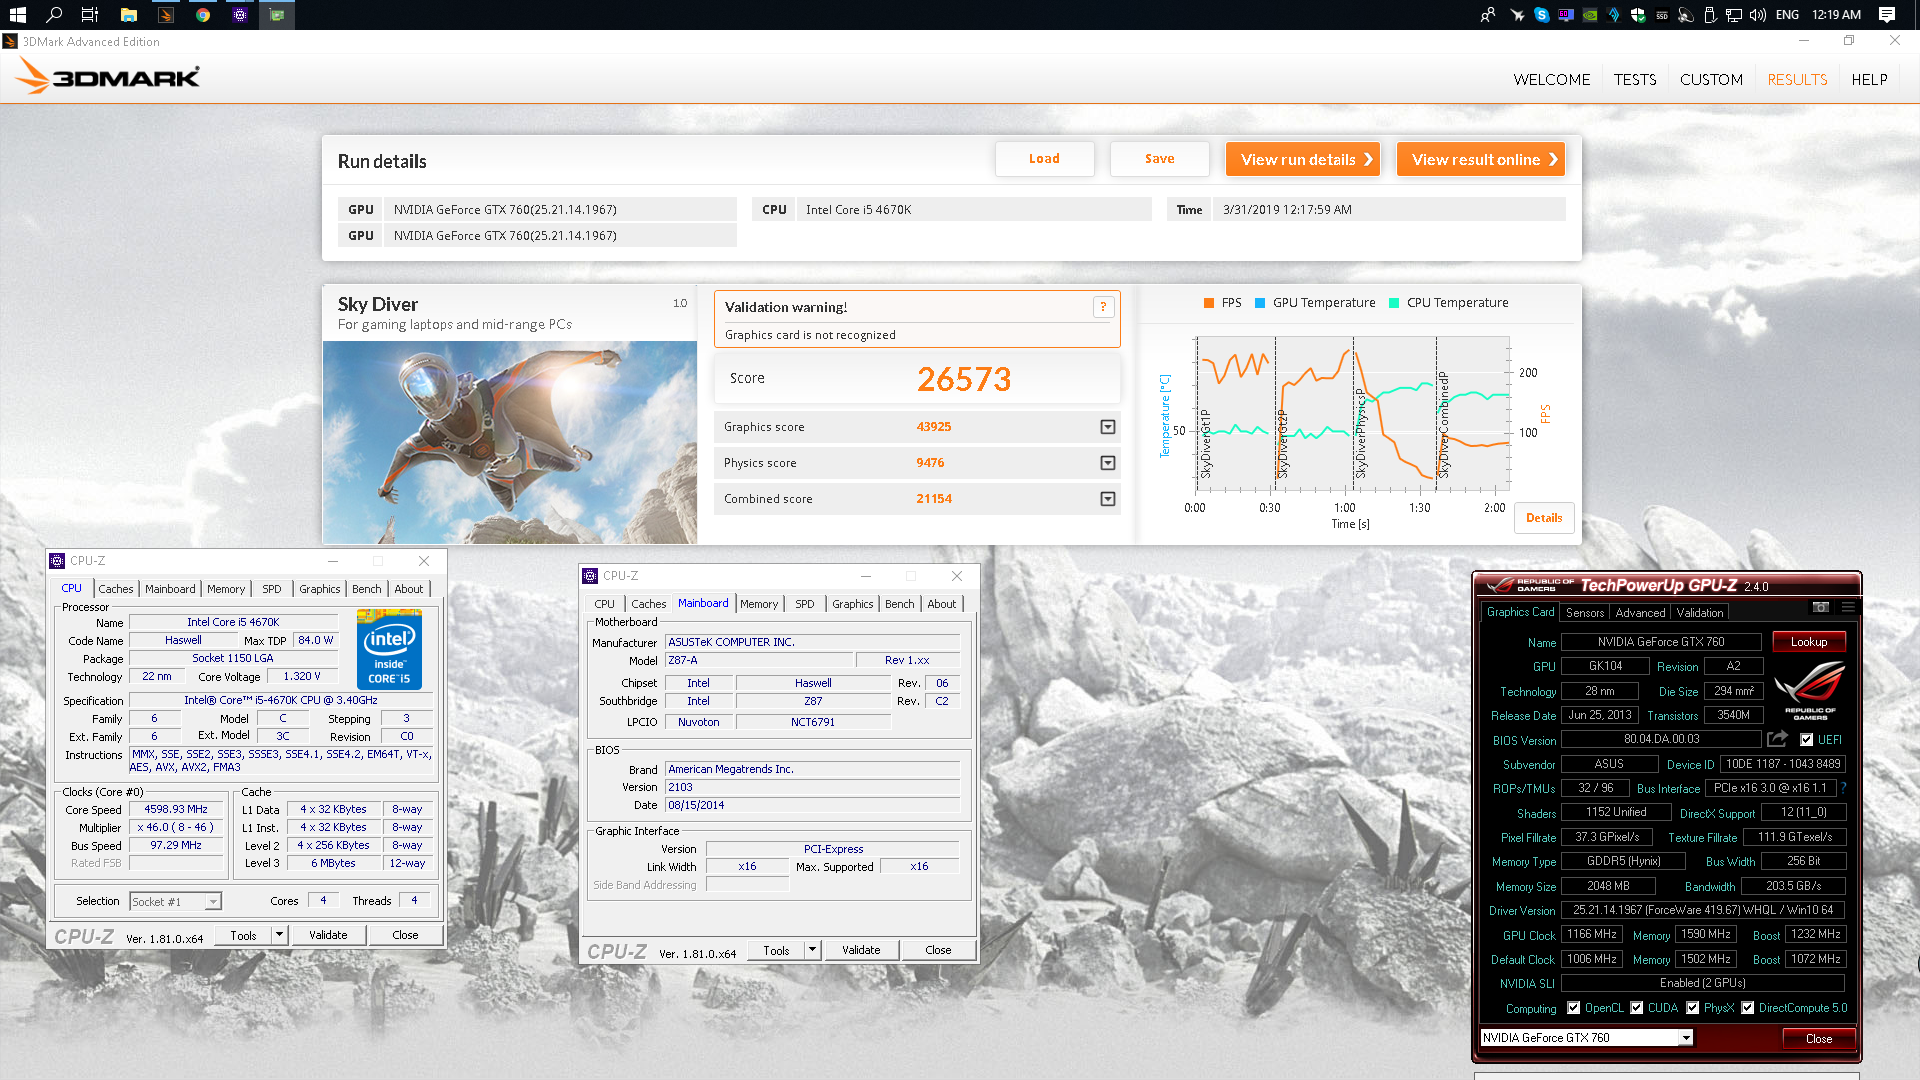The height and width of the screenshot is (1080, 1920).
Task: Click the 3DMark logo
Action: tap(108, 77)
